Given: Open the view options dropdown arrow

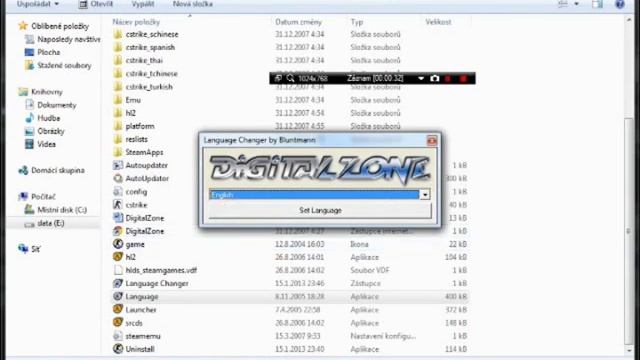Looking at the screenshot, I should (x=576, y=4).
